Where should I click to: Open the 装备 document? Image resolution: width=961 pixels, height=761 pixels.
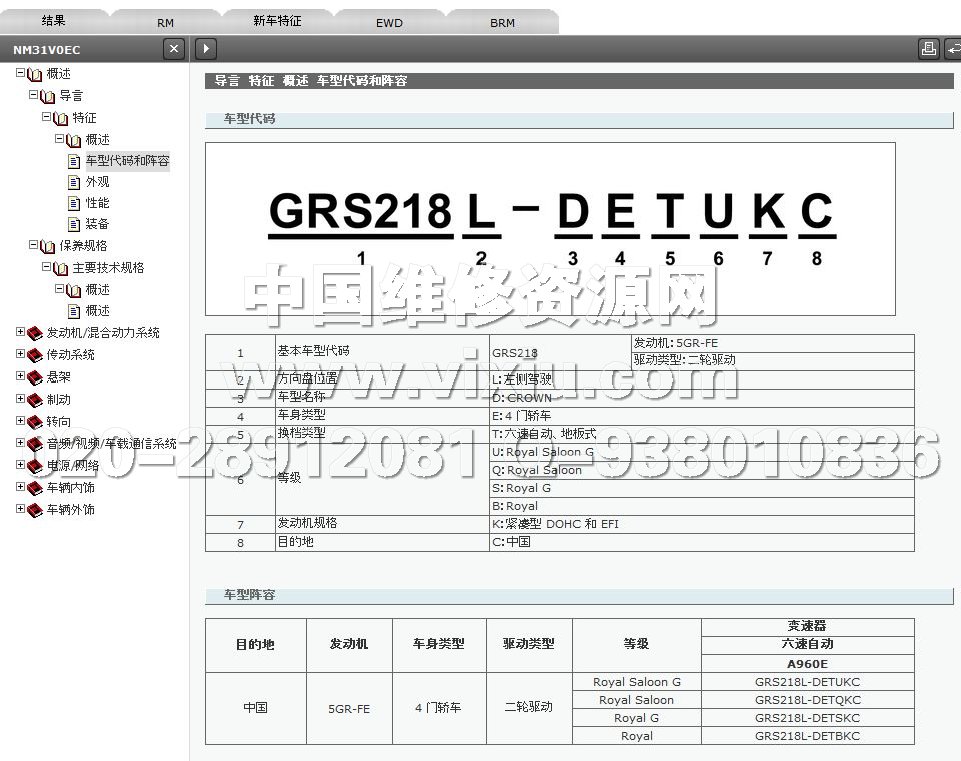[x=97, y=224]
